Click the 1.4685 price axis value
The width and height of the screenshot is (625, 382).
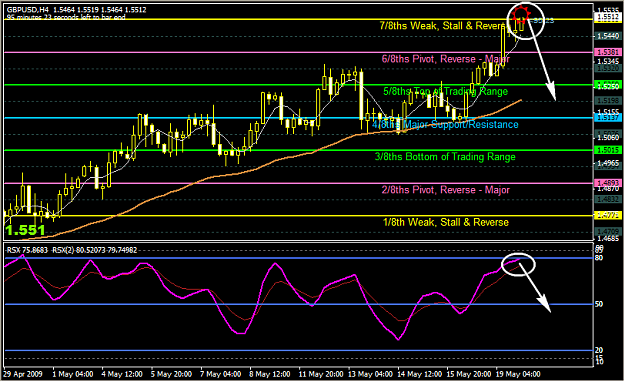tap(608, 238)
